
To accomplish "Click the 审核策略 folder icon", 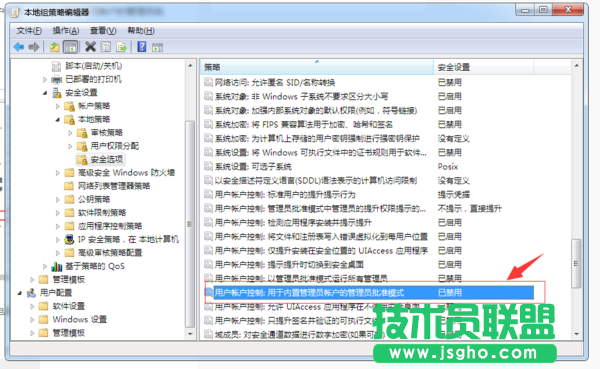I will (82, 133).
